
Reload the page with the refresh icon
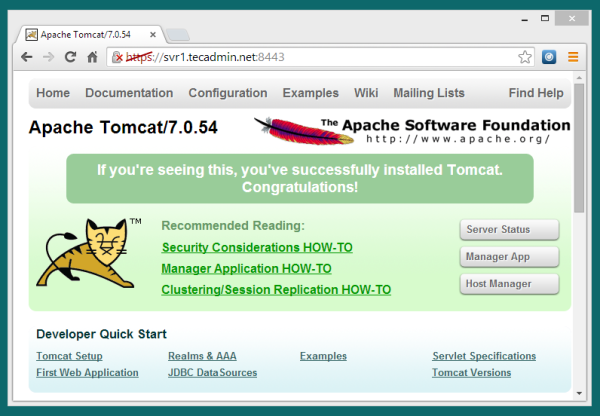tap(71, 57)
